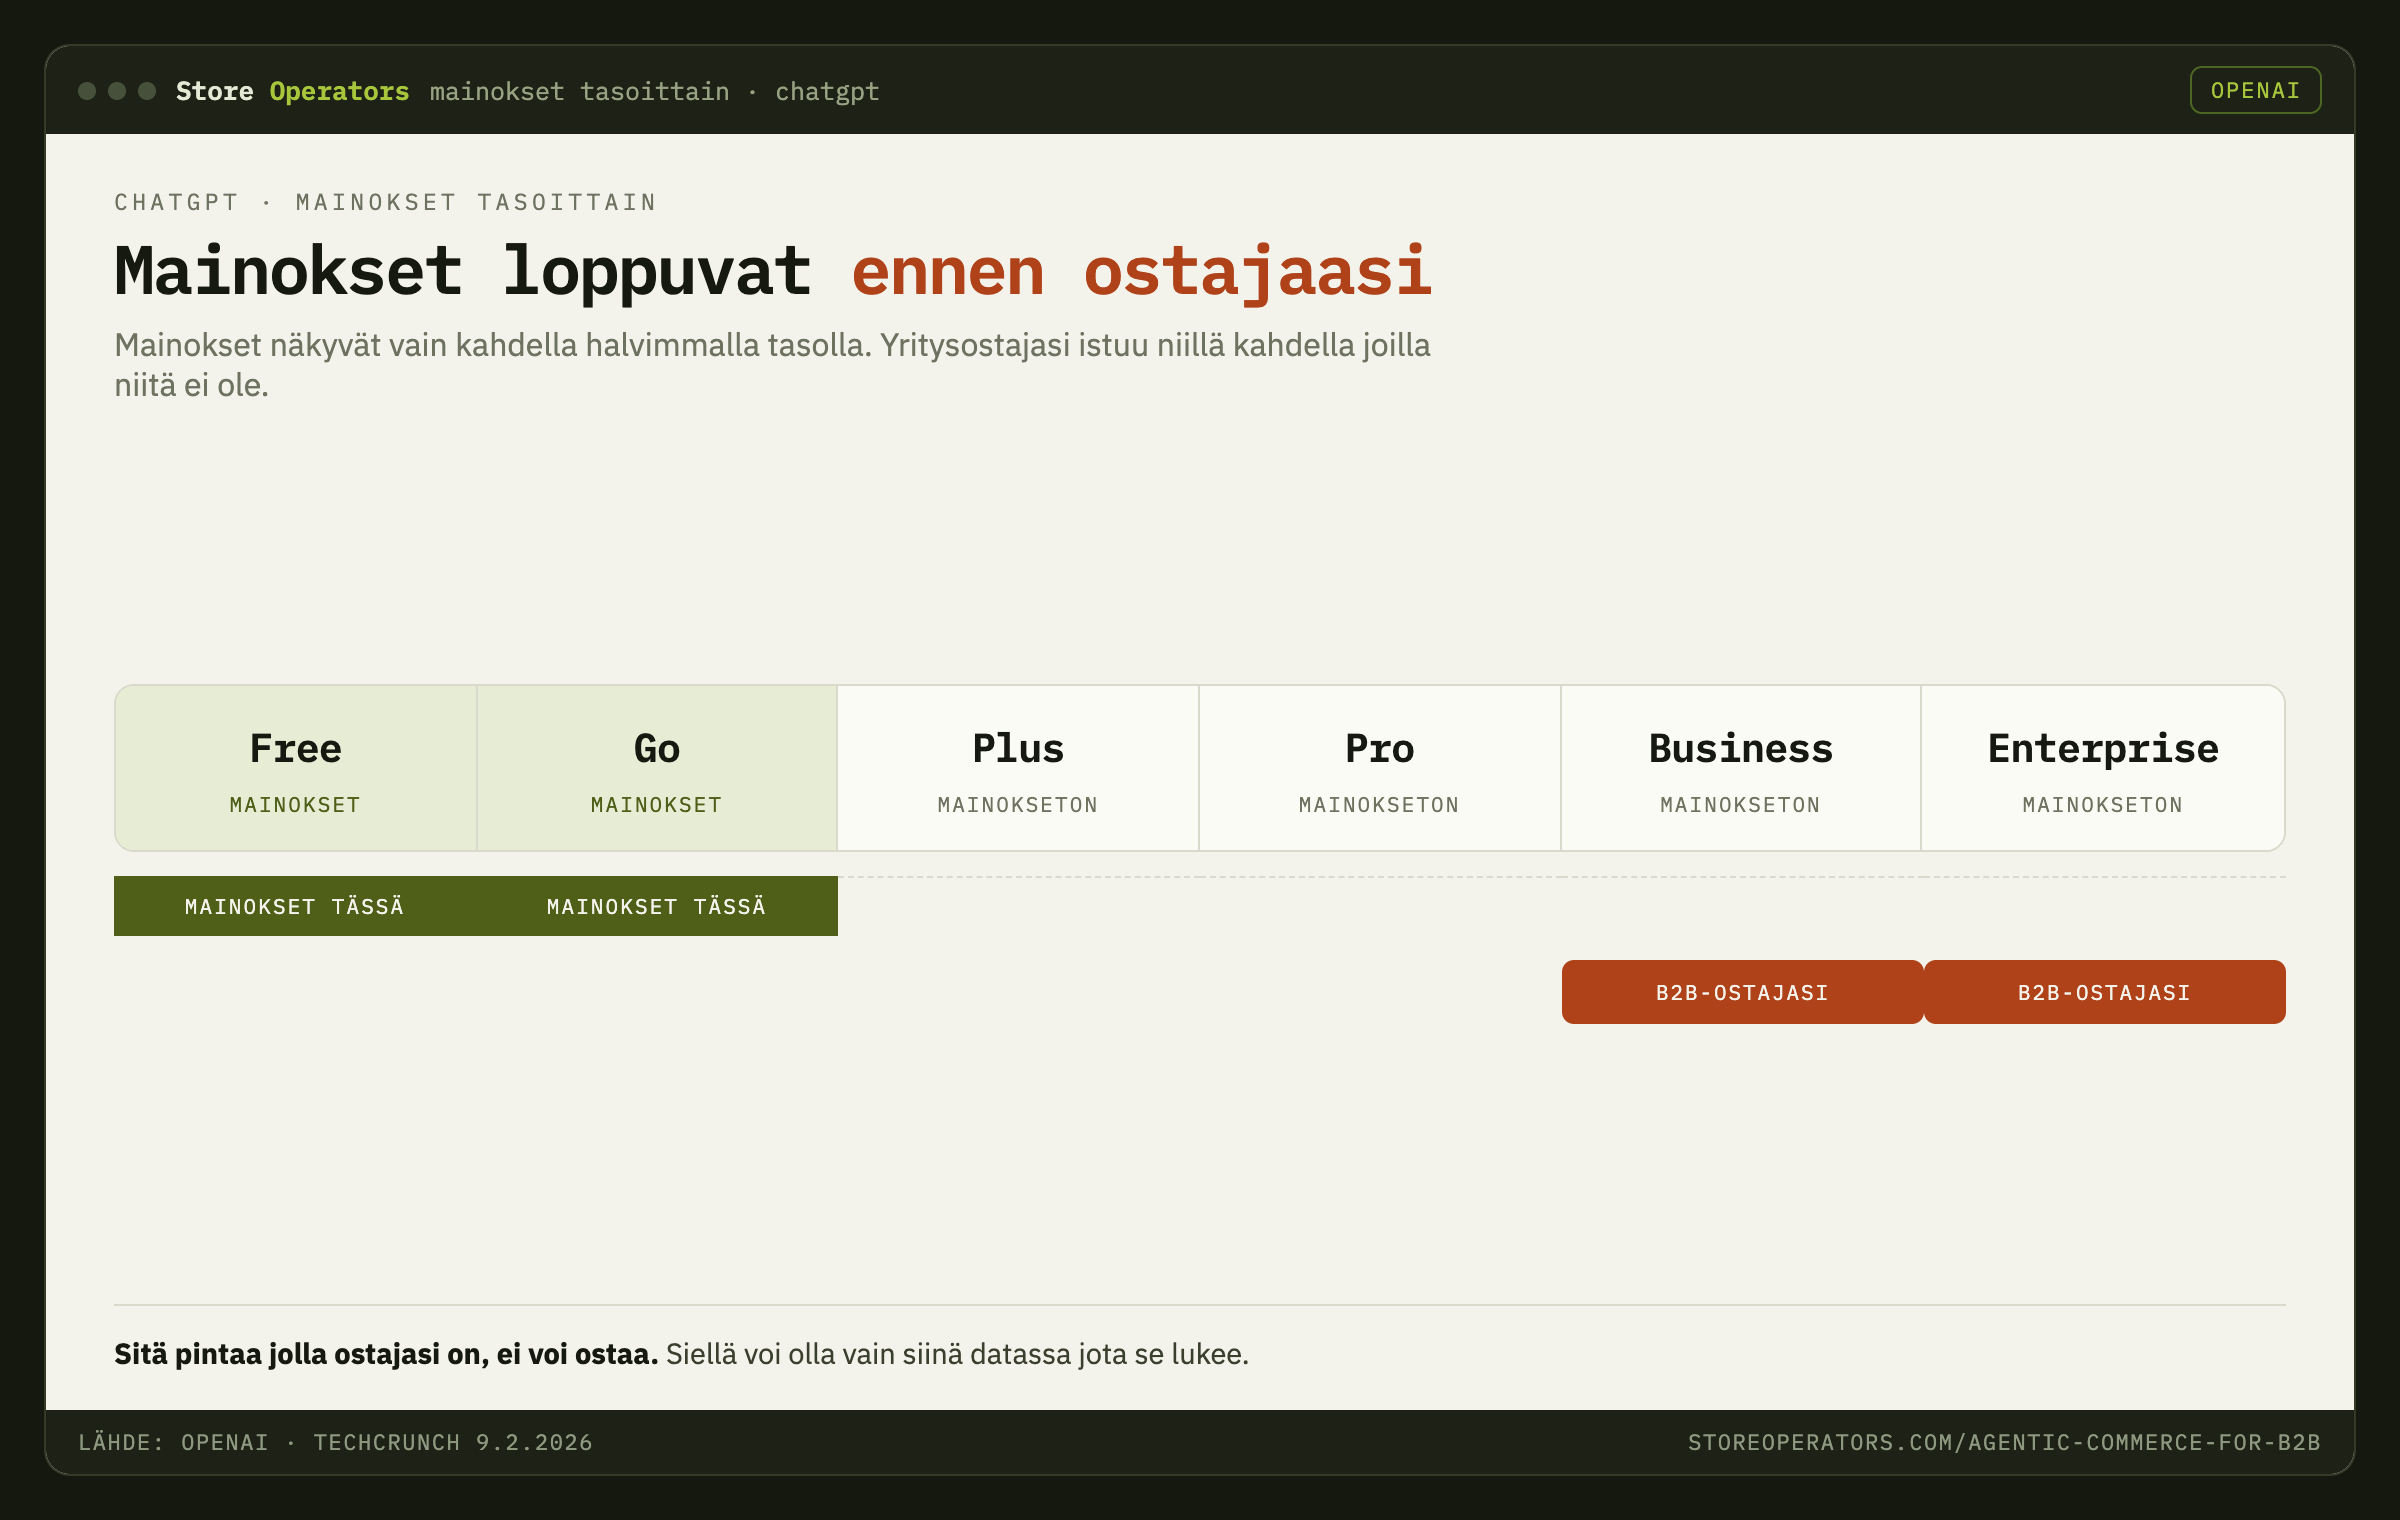This screenshot has height=1520, width=2400.
Task: Select the Go tier card
Action: click(x=657, y=768)
